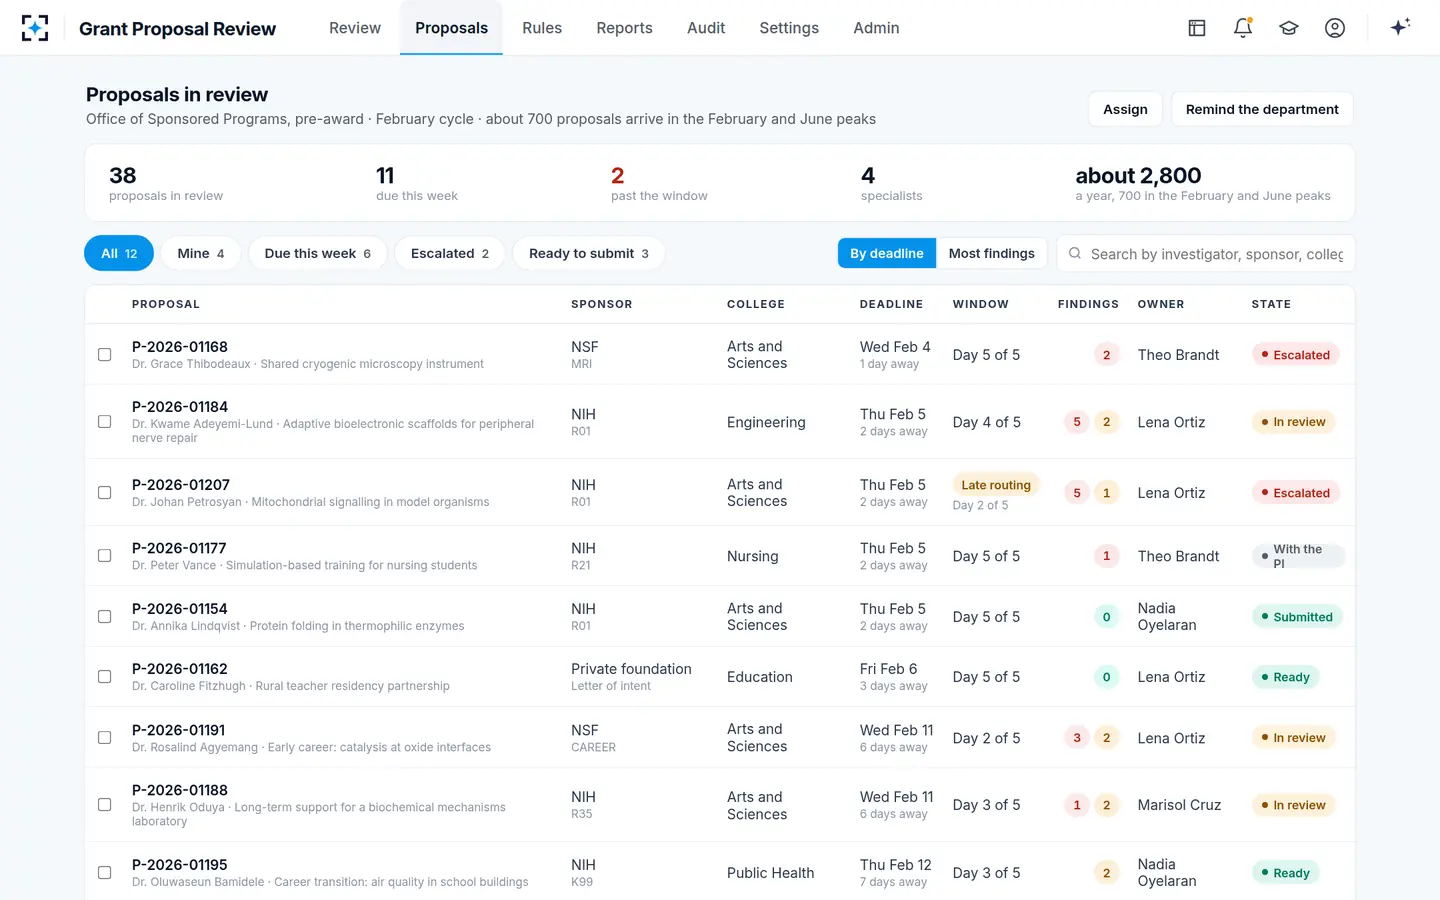Select the All 12 filter
Image resolution: width=1440 pixels, height=900 pixels.
[x=119, y=254]
